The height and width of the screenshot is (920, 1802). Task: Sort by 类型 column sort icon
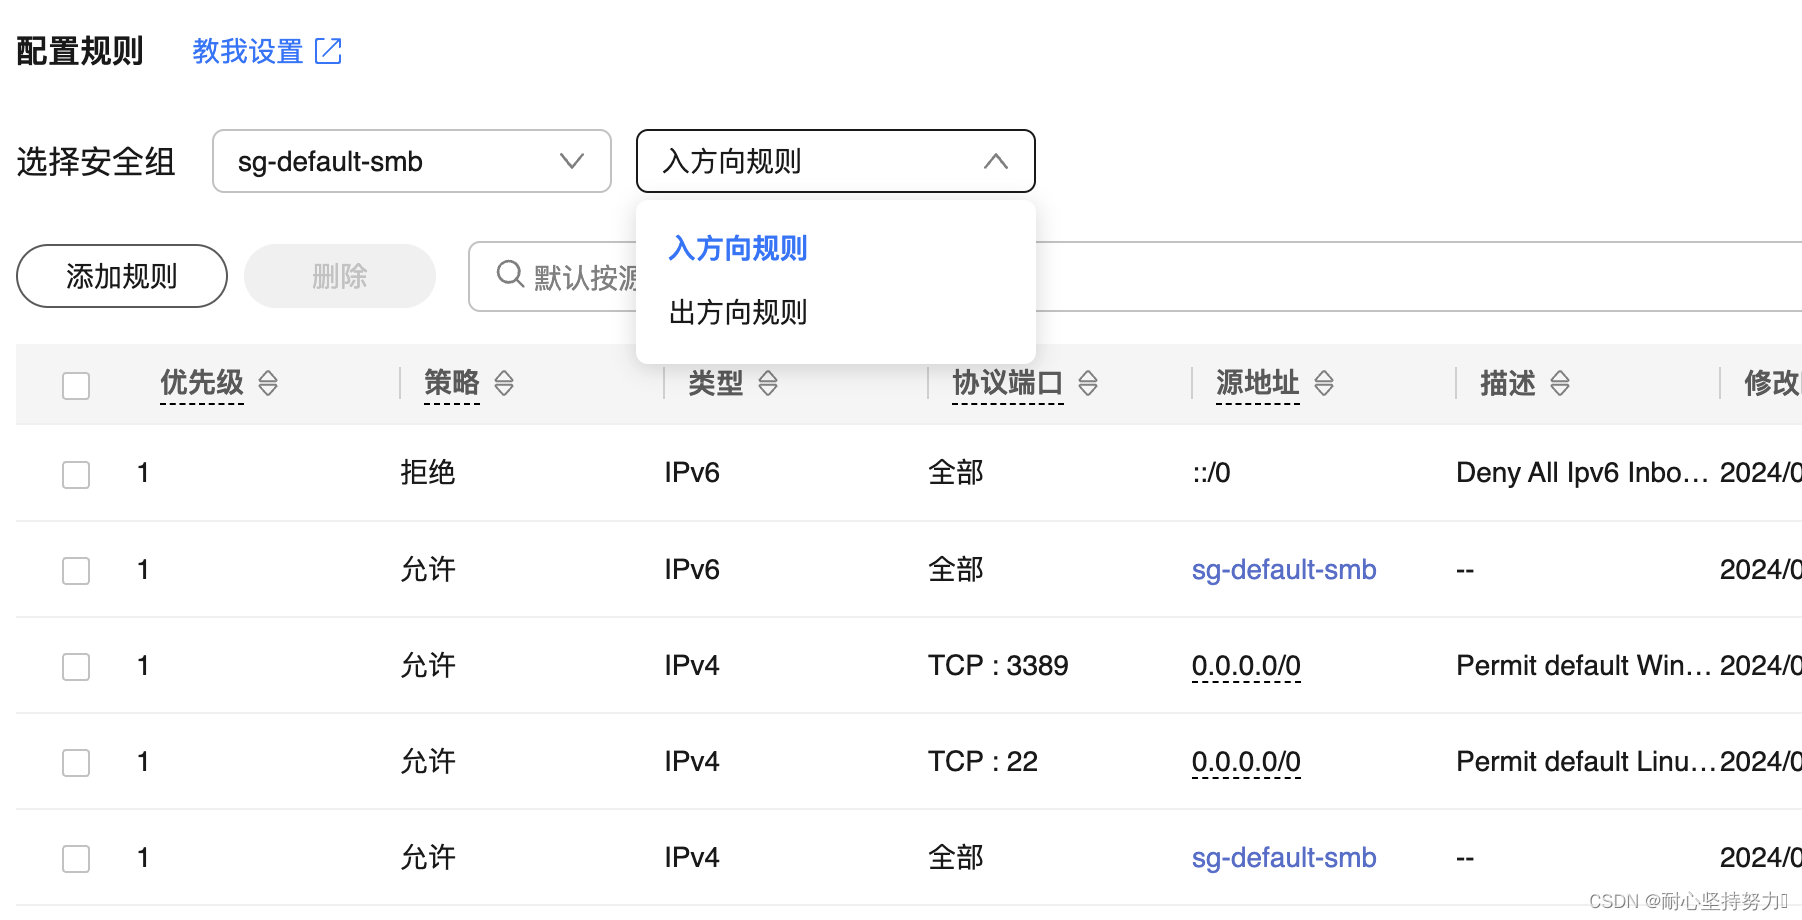pyautogui.click(x=768, y=383)
